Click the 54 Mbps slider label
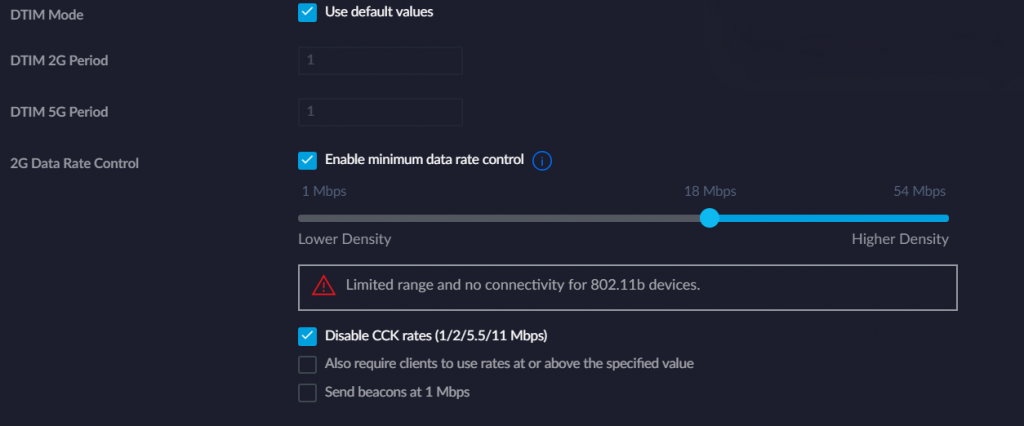The height and width of the screenshot is (426, 1024). [919, 191]
